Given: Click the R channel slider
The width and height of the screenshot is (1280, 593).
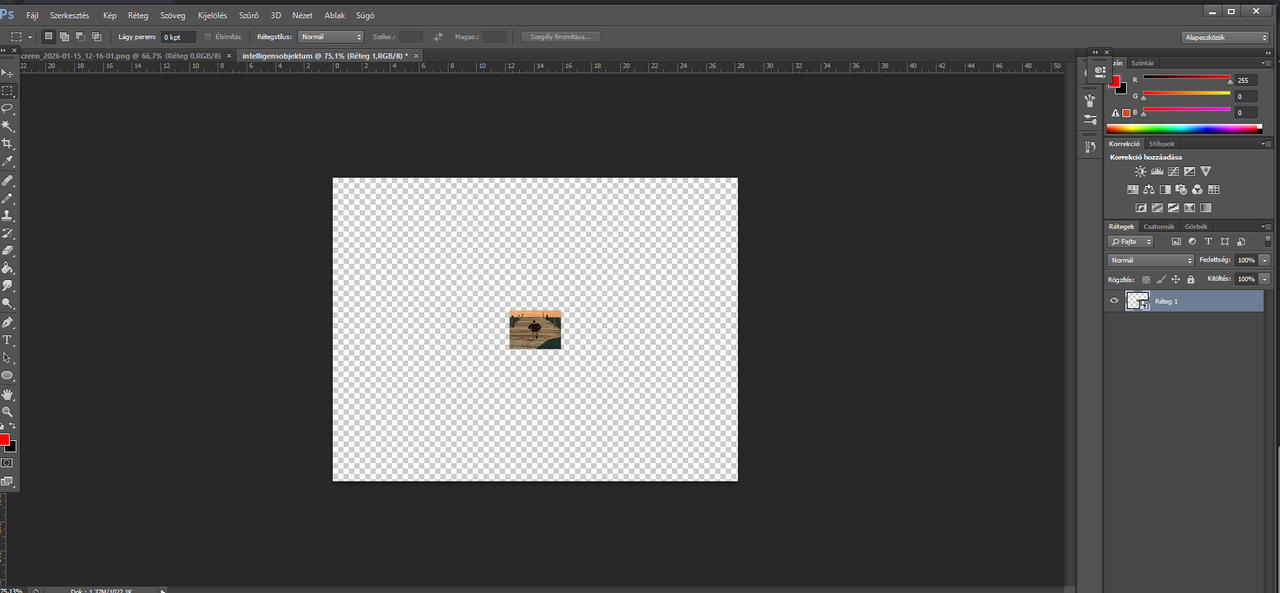Looking at the screenshot, I should [1187, 78].
